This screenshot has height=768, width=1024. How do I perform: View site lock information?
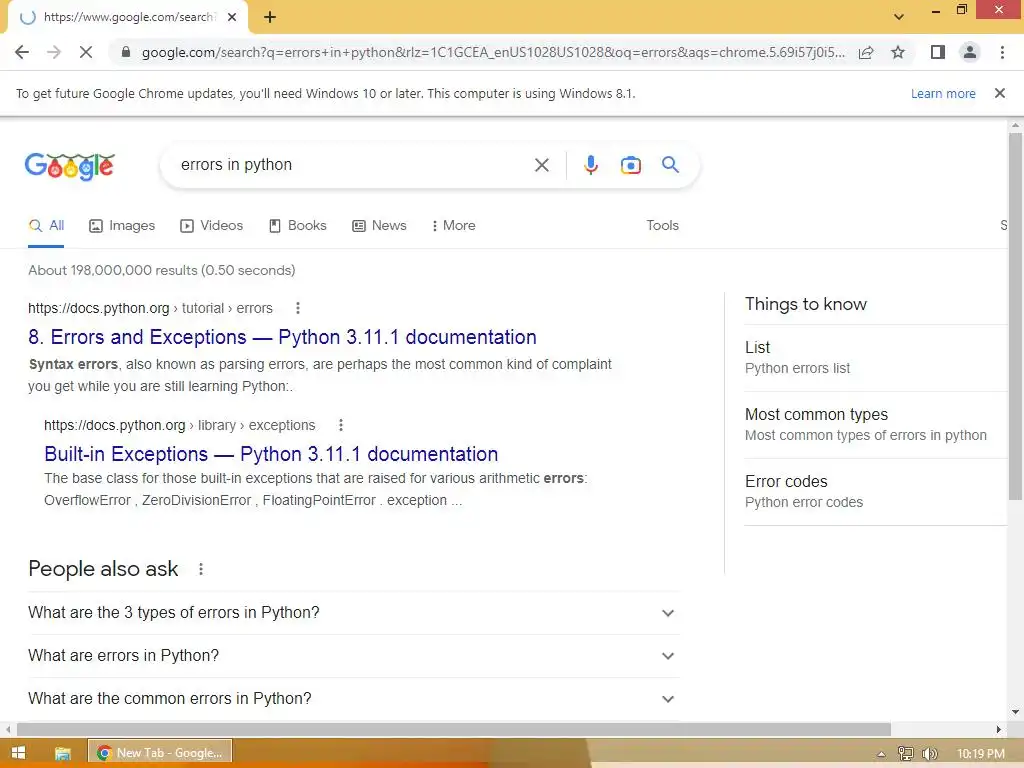point(126,52)
